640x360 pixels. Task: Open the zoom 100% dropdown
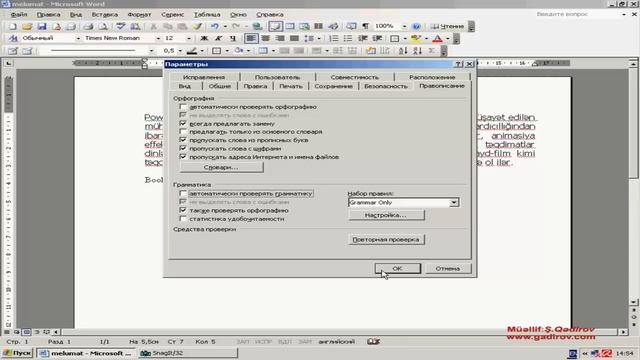[x=404, y=27]
